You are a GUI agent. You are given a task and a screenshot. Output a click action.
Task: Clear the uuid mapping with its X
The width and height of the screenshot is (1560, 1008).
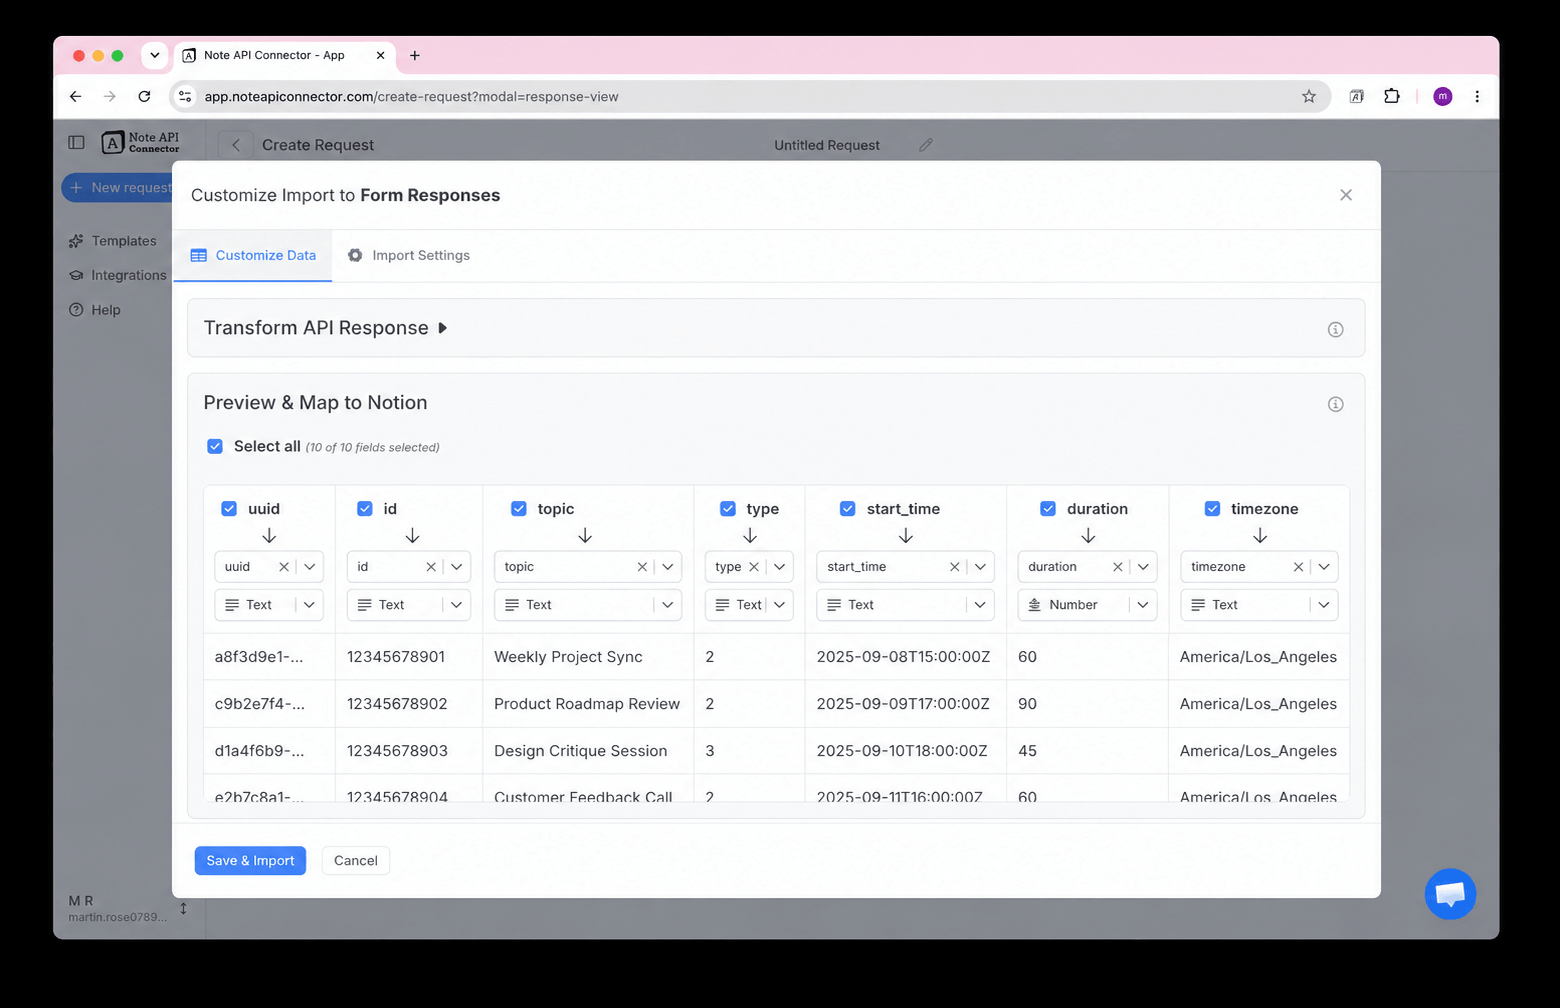coord(284,567)
